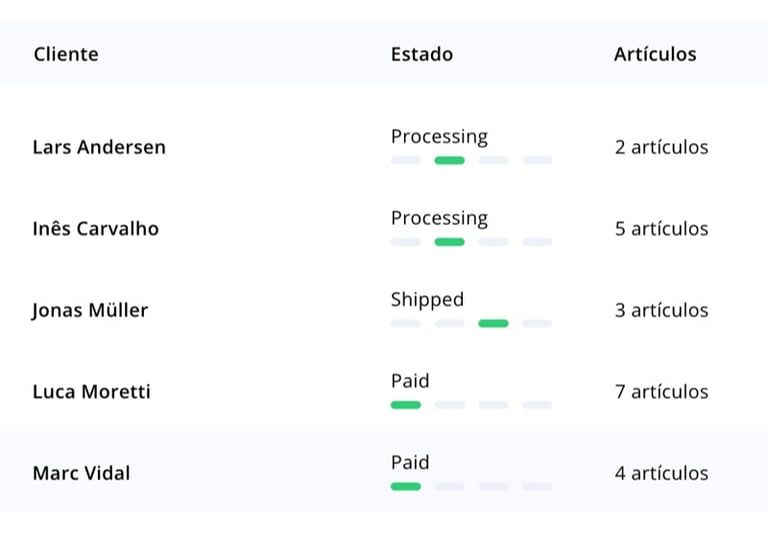Select the Marc Vidal row name

pyautogui.click(x=81, y=473)
